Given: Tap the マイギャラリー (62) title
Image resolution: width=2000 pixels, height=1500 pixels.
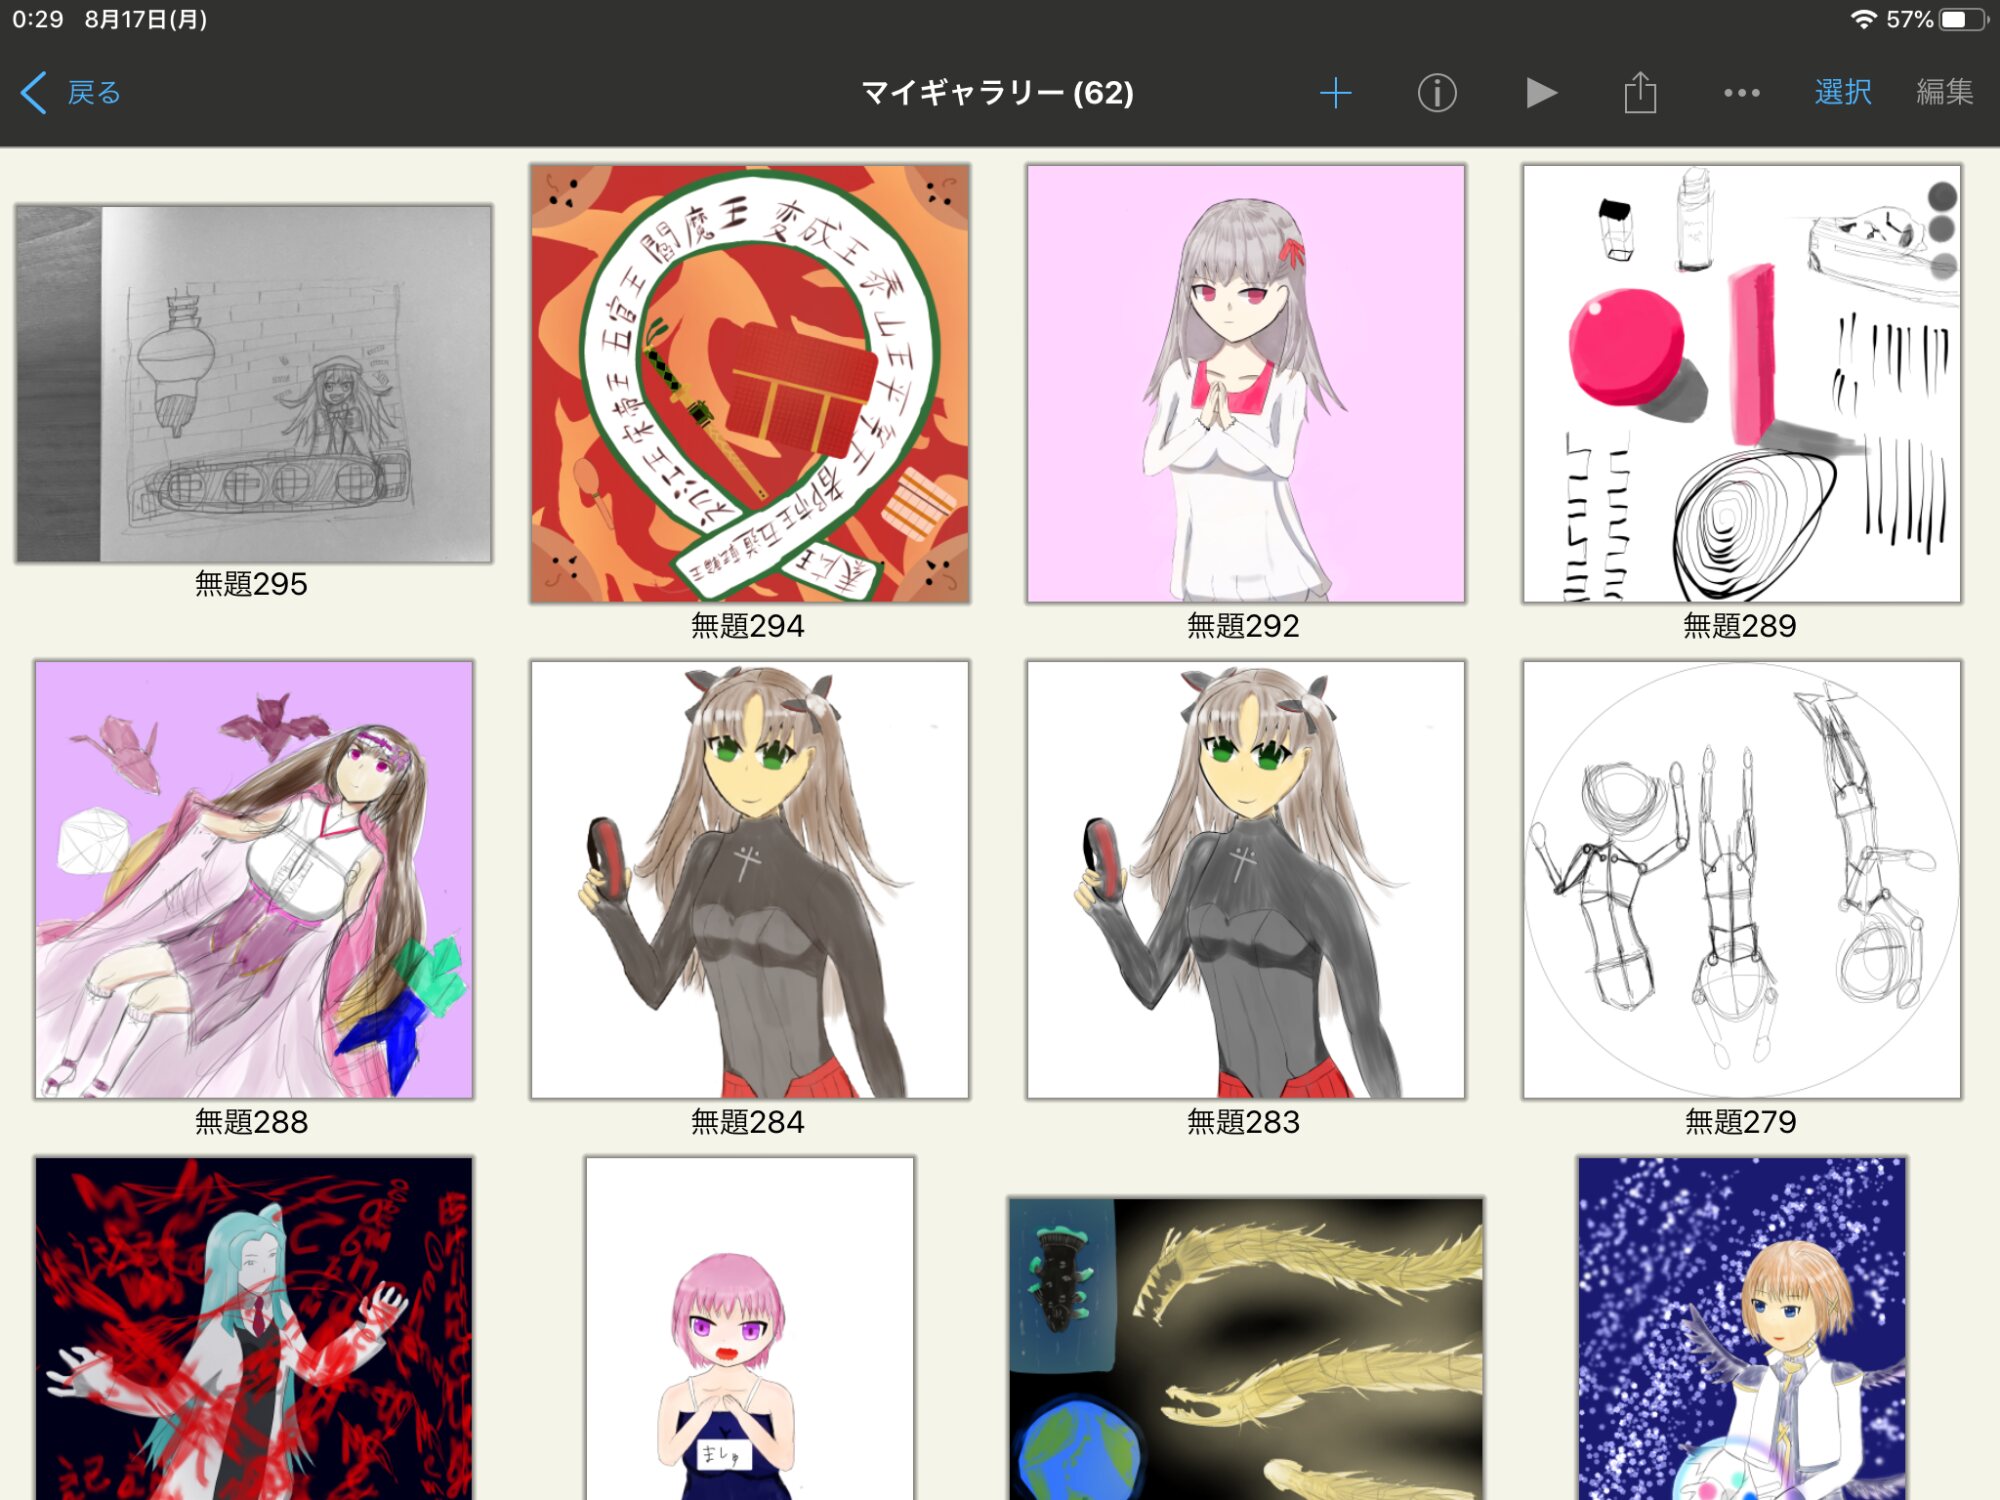Looking at the screenshot, I should pyautogui.click(x=997, y=93).
